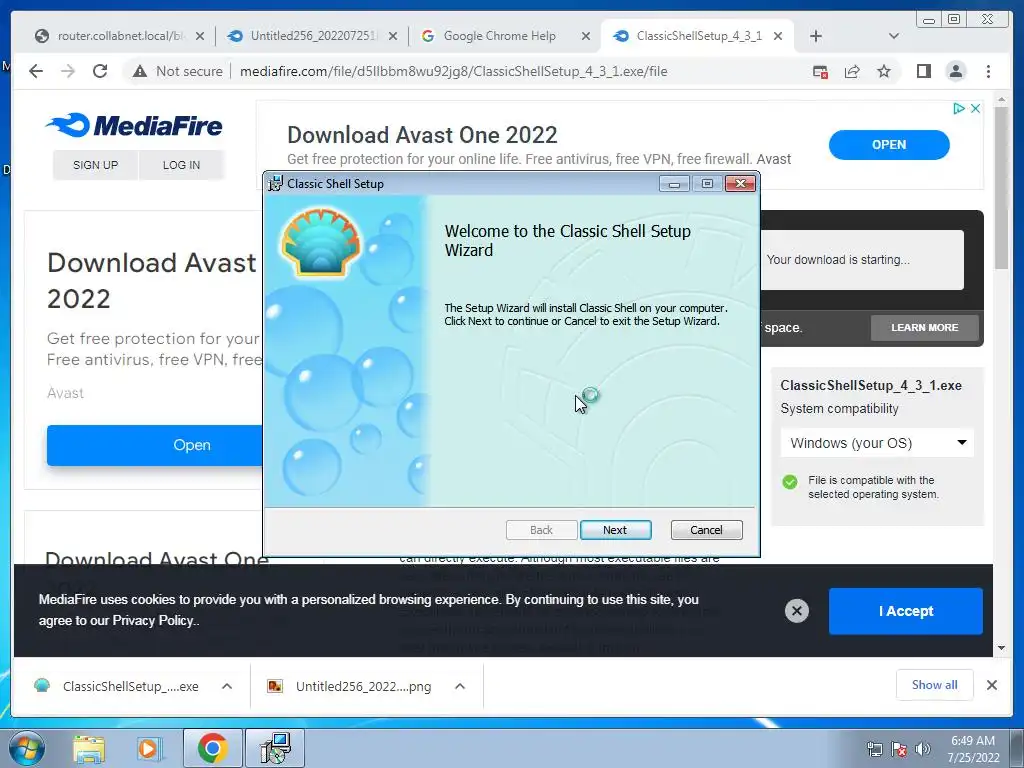Click Show all downloads
The width and height of the screenshot is (1024, 768).
point(934,684)
